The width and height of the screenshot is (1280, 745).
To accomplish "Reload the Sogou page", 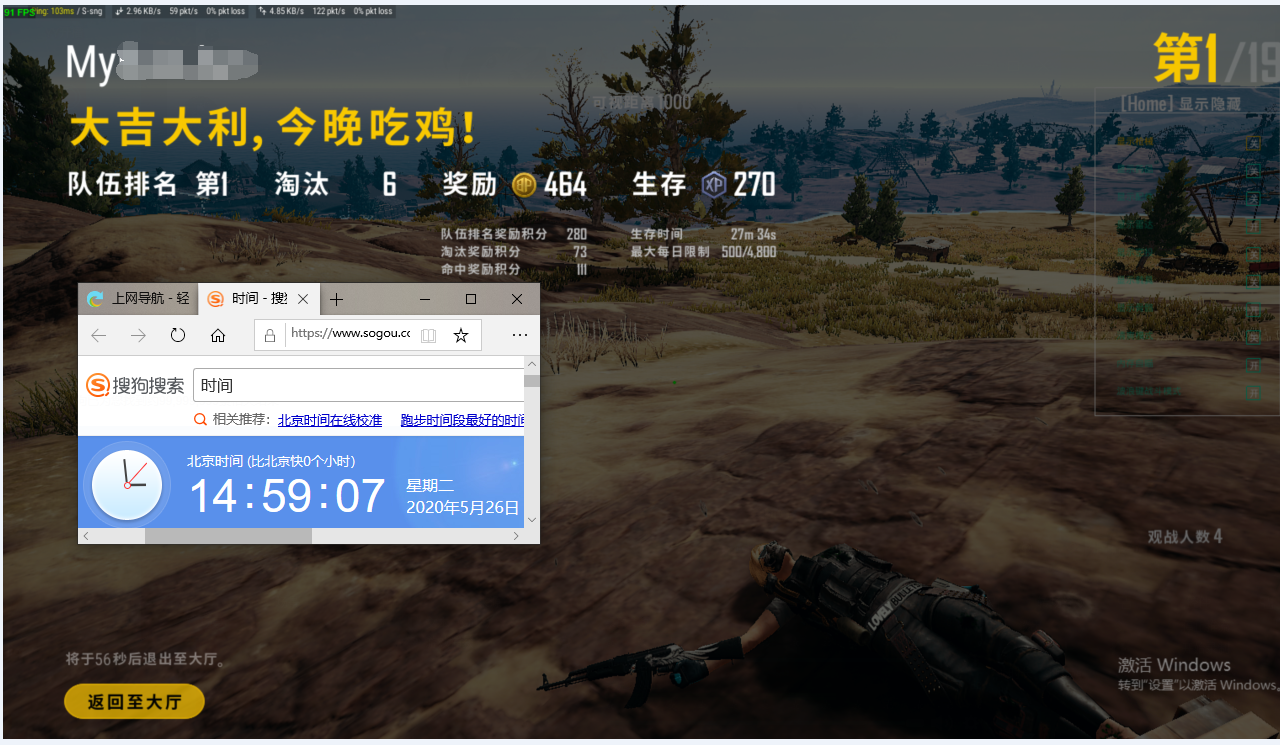I will tap(178, 335).
